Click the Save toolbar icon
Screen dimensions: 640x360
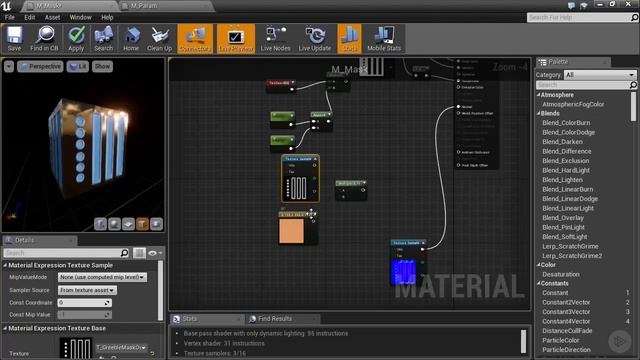pos(14,39)
